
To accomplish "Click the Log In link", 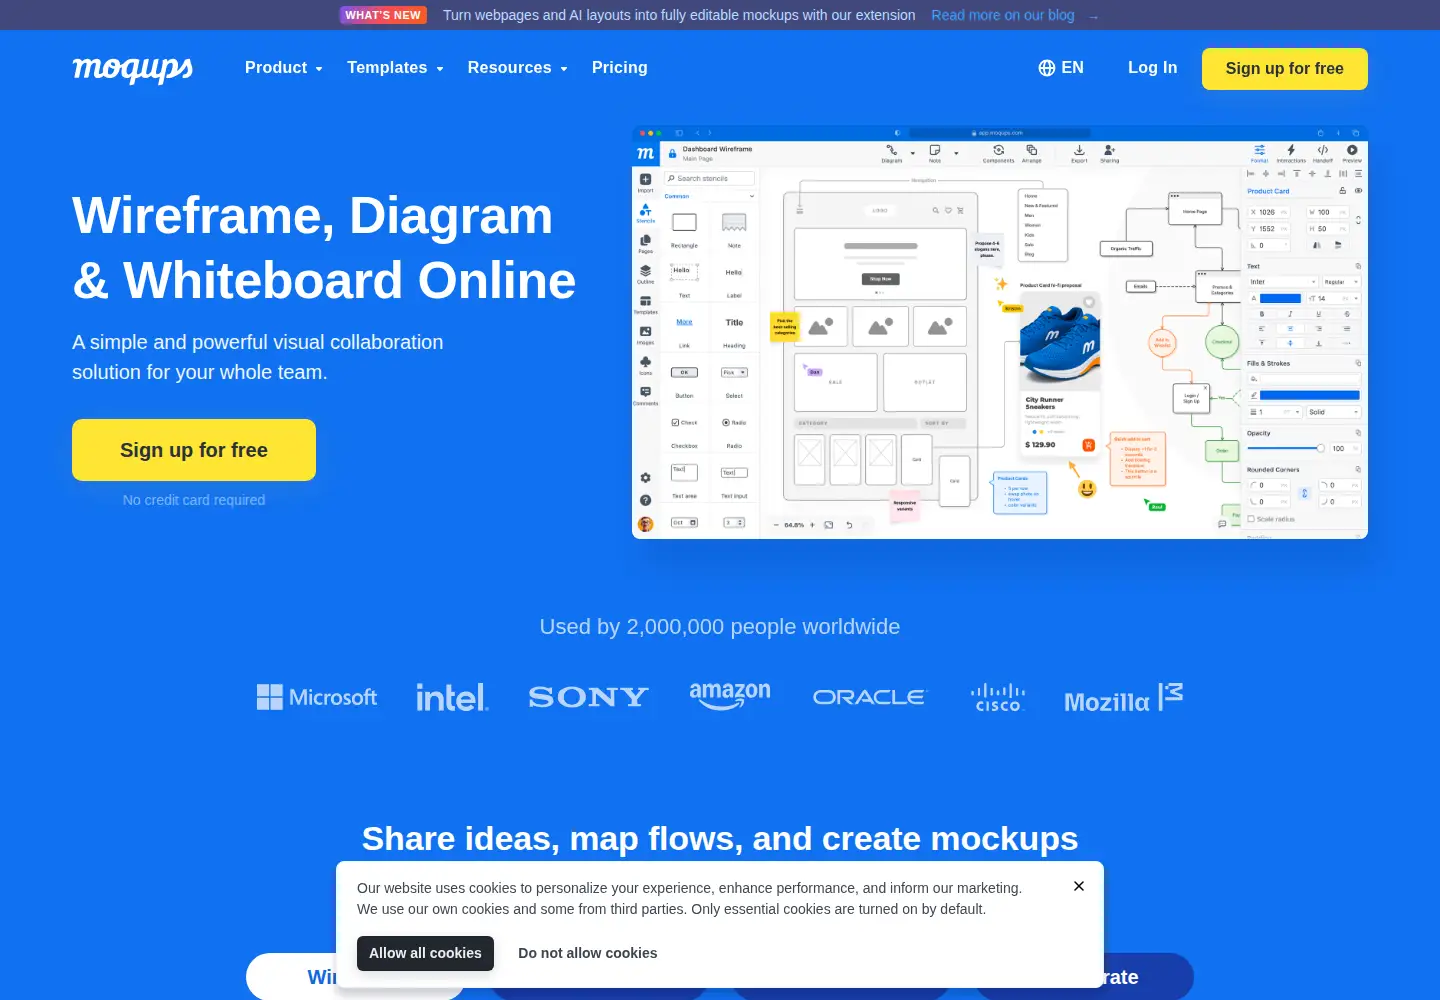I will coord(1153,68).
